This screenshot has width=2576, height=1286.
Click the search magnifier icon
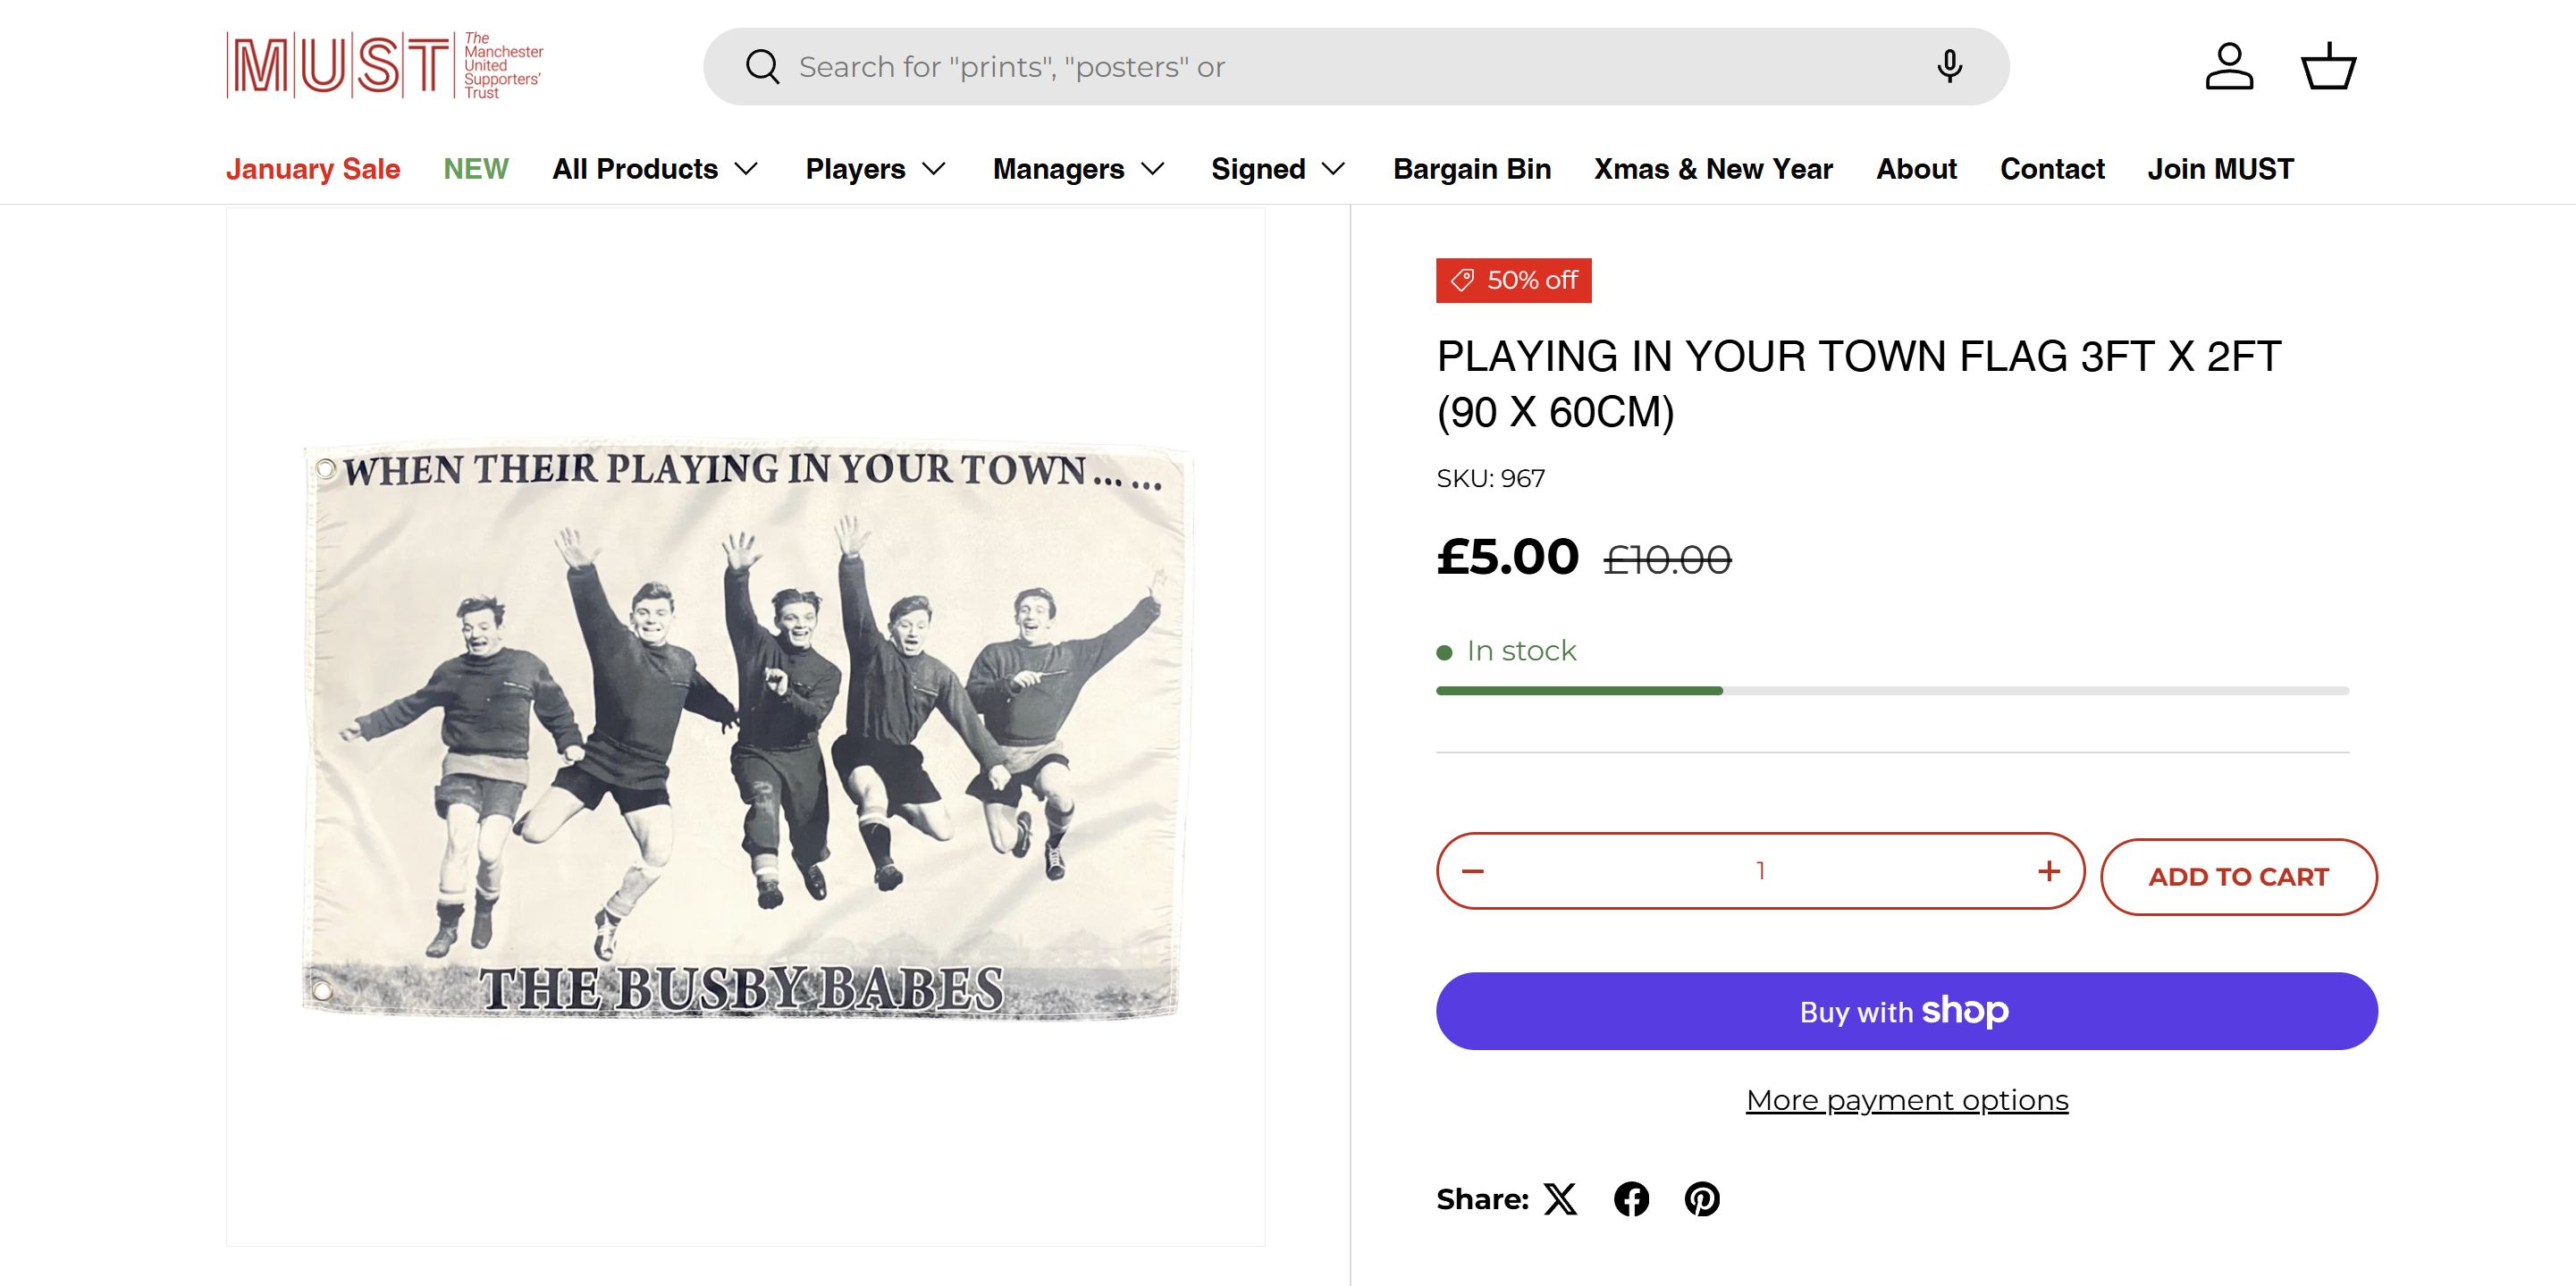click(x=762, y=67)
